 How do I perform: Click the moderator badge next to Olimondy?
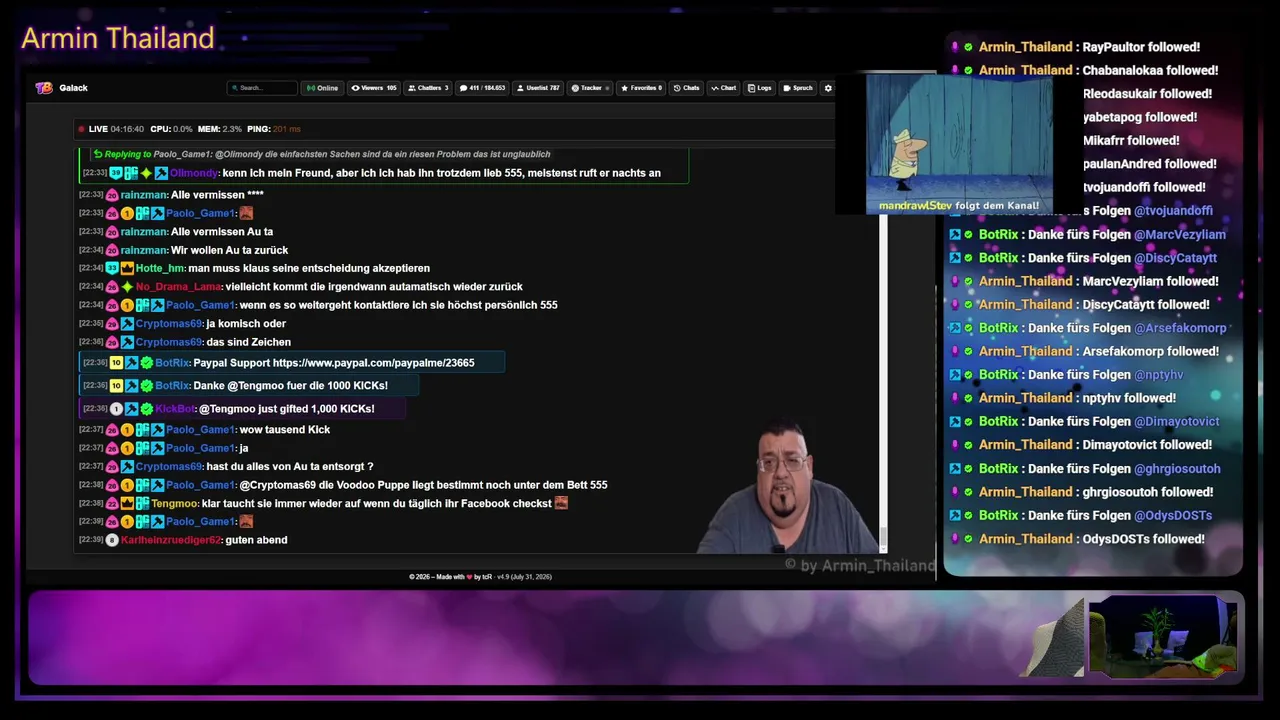161,173
